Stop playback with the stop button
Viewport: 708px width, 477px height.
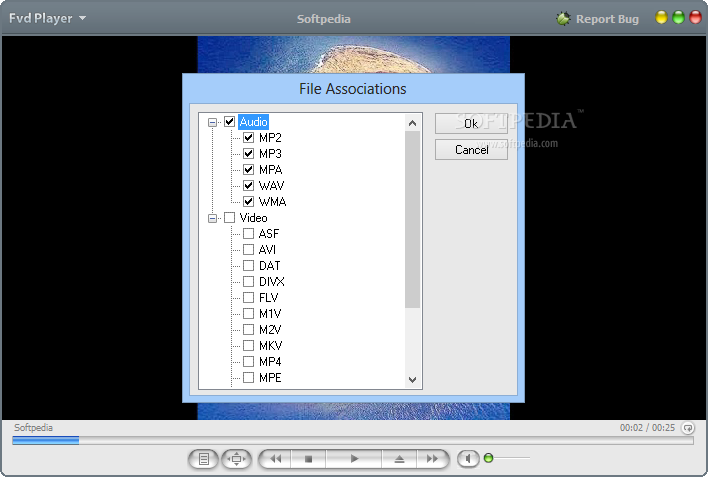(308, 459)
